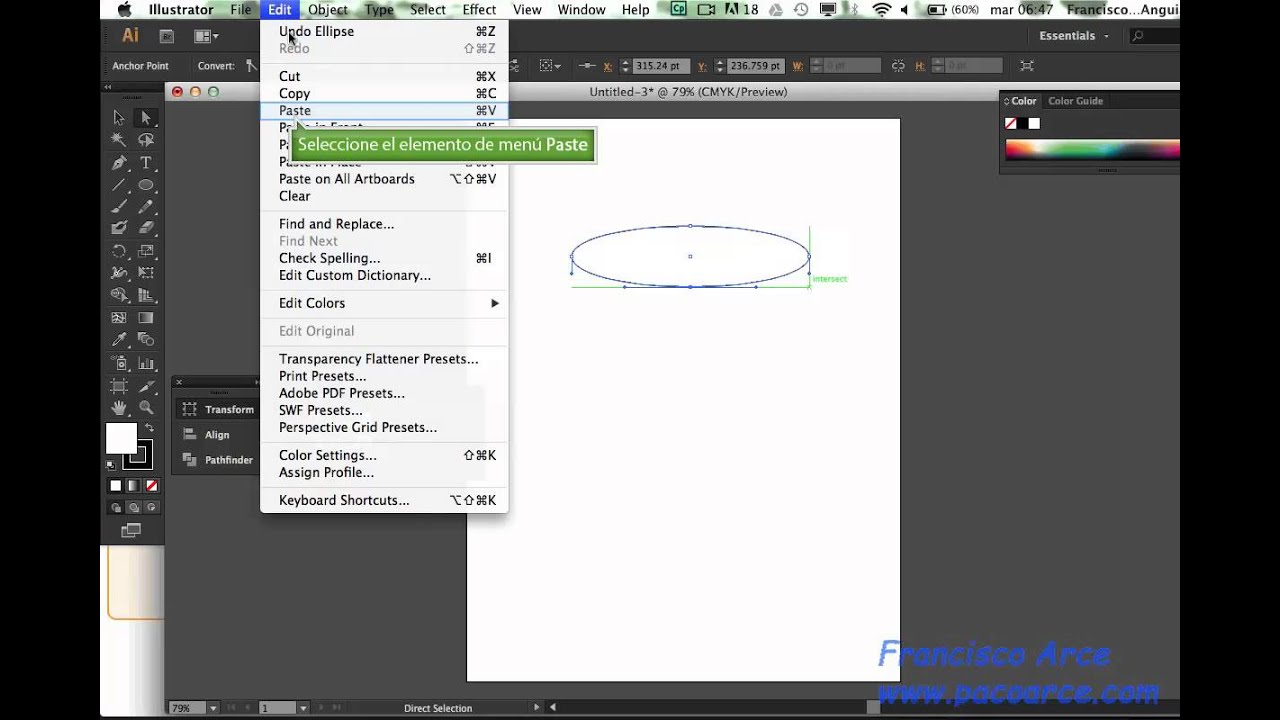The height and width of the screenshot is (720, 1280).
Task: Choose Cut in the Edit menu
Action: pos(384,76)
